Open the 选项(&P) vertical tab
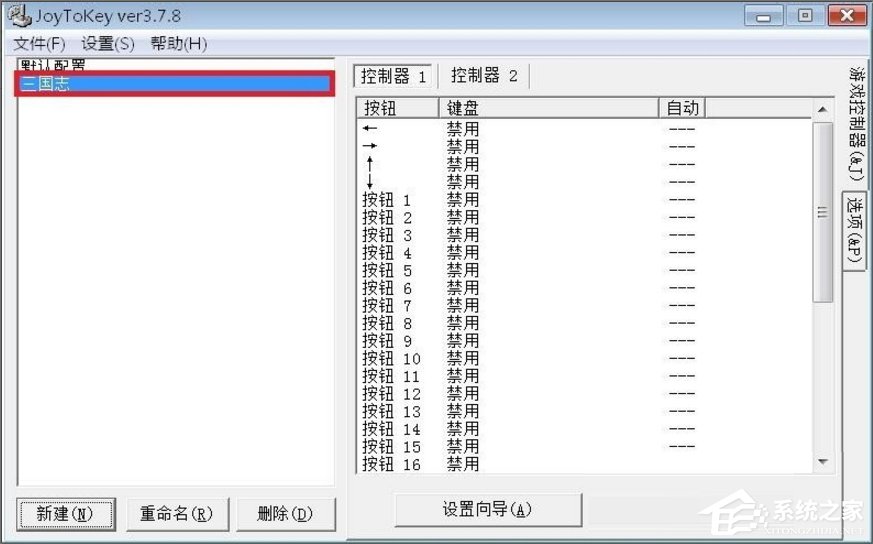The image size is (873, 544). [855, 230]
